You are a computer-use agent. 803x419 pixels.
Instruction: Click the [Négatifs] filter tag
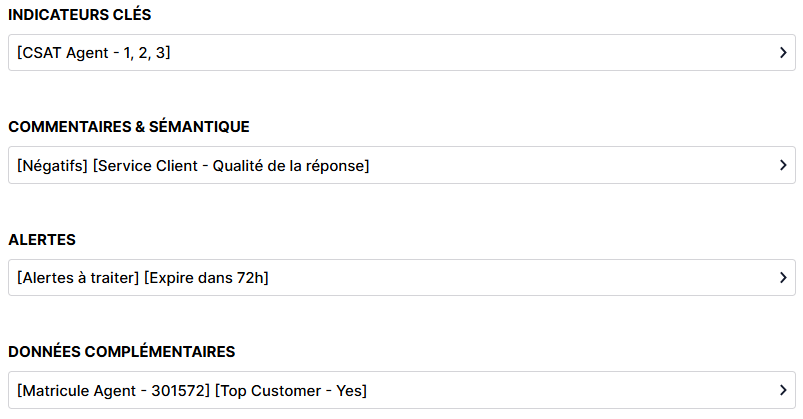point(52,166)
